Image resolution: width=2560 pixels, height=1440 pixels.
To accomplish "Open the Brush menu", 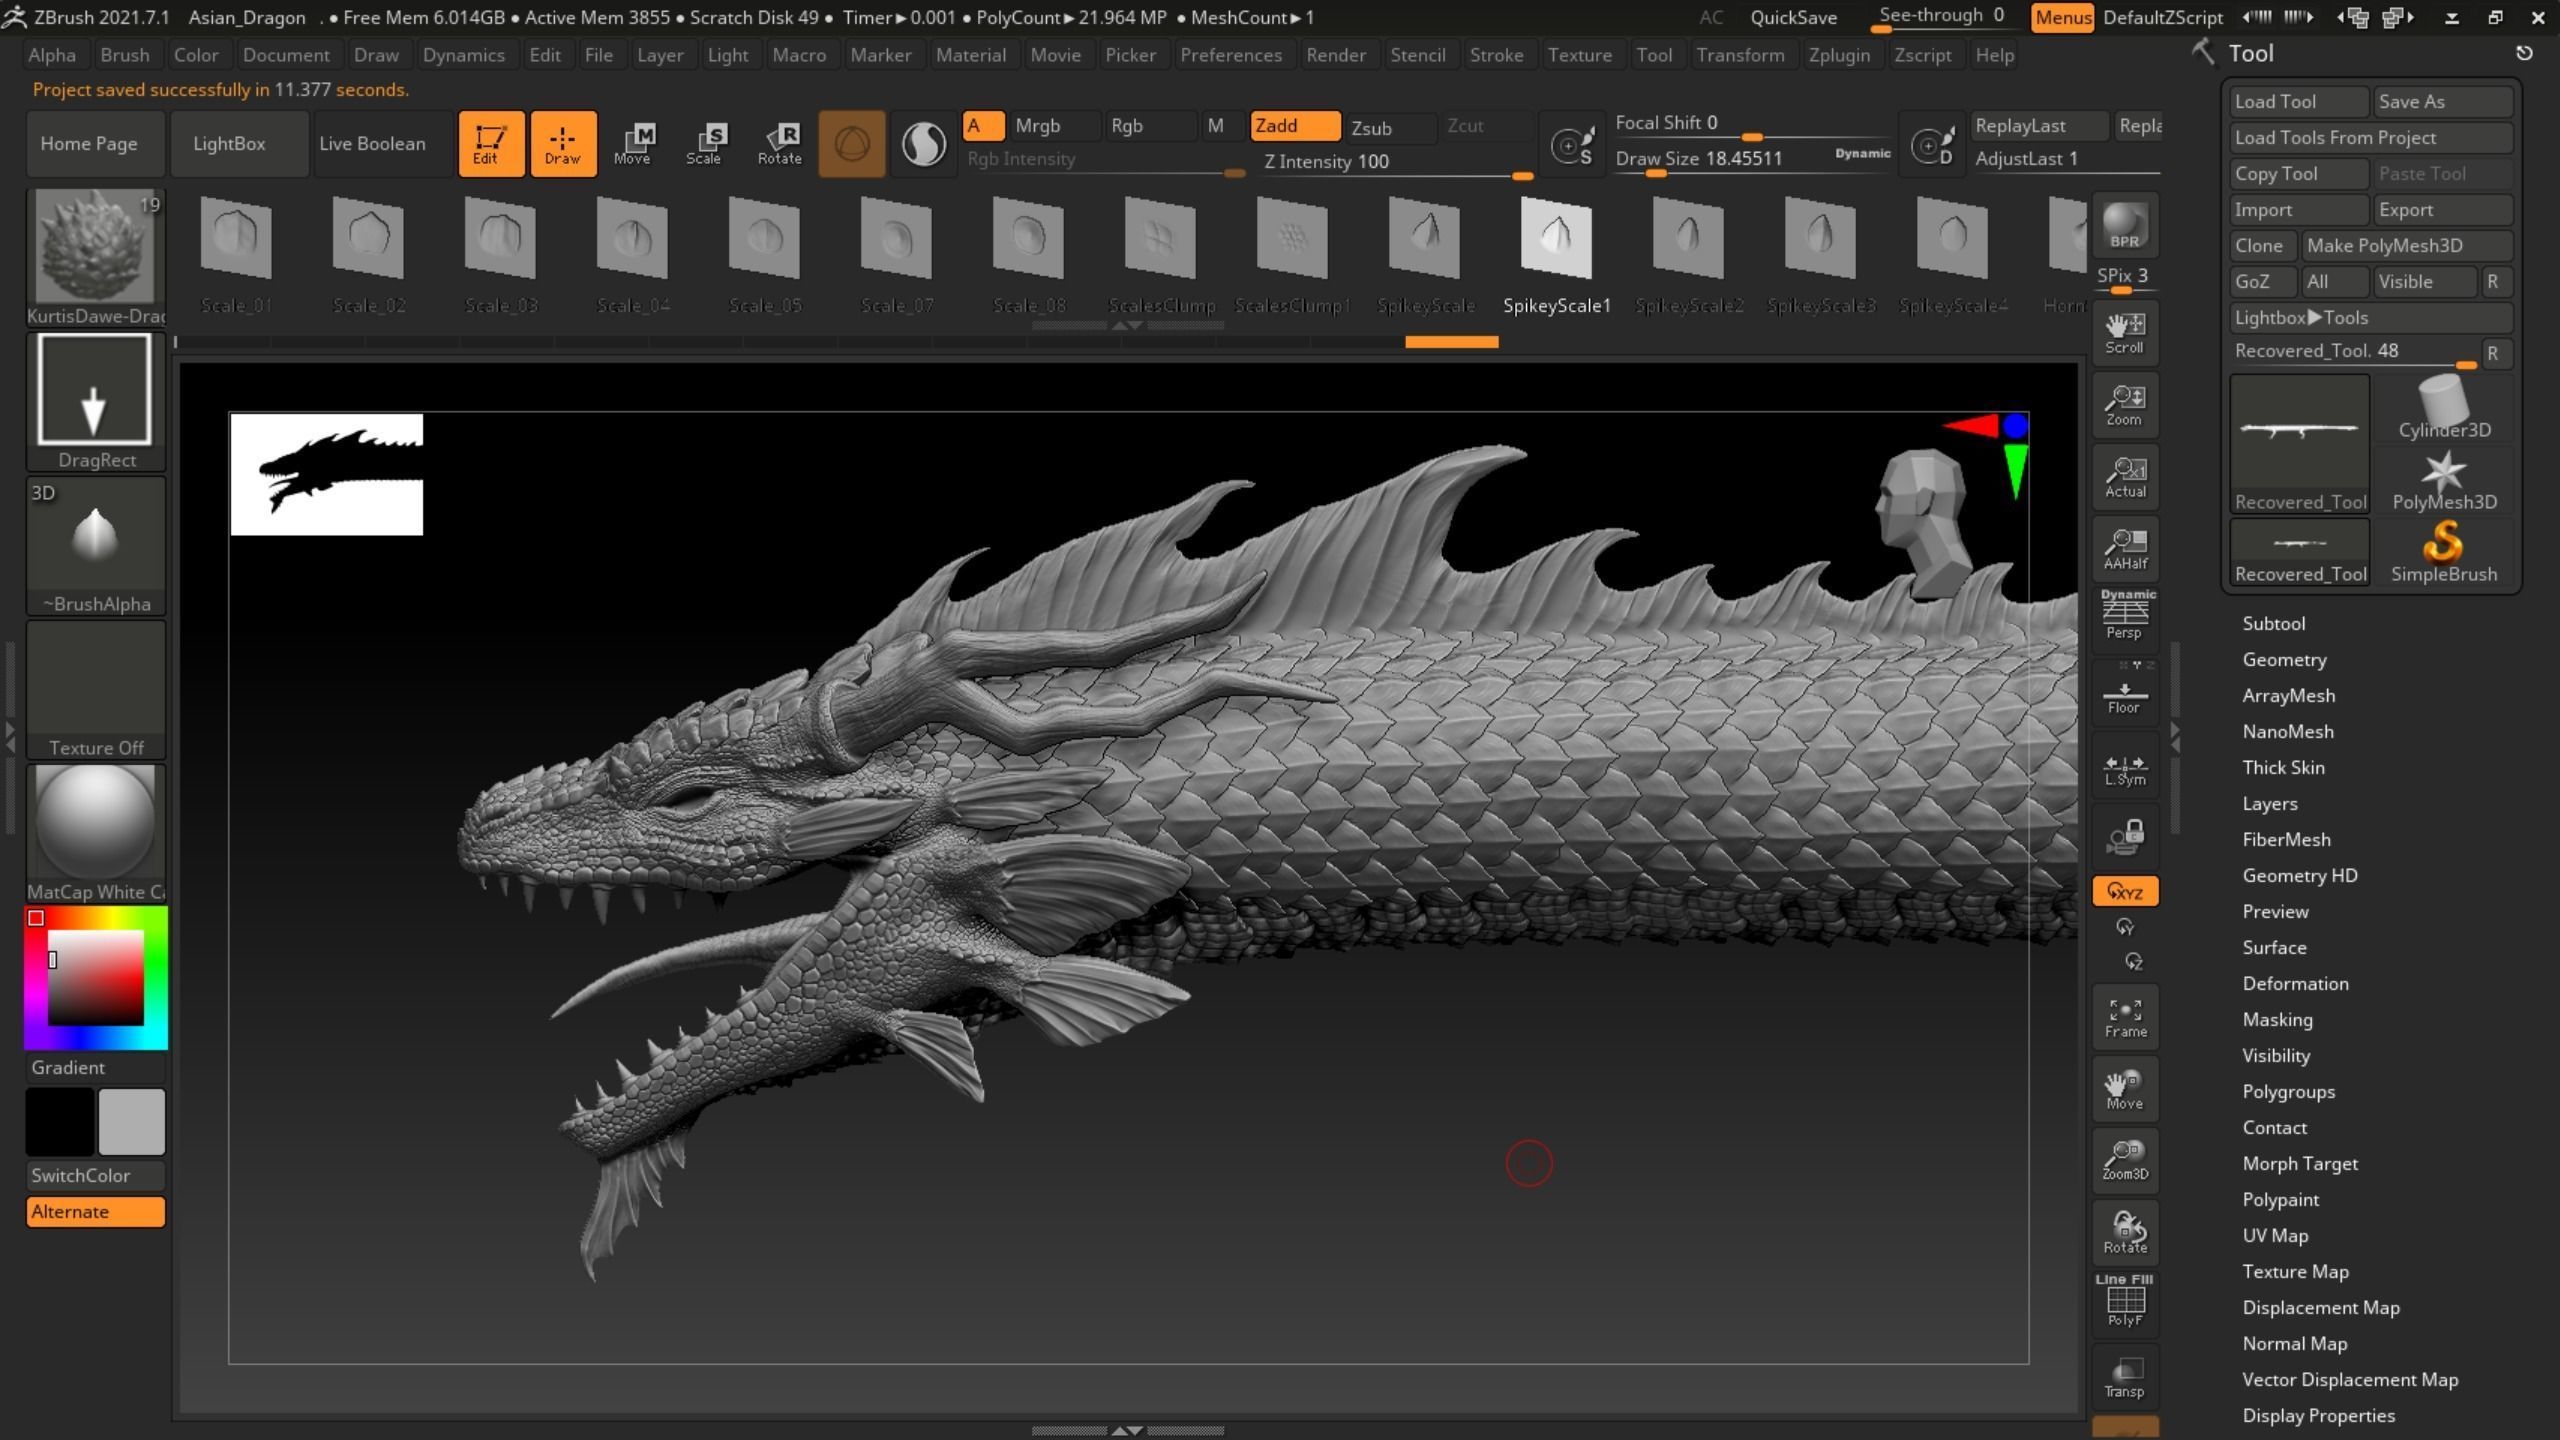I will coord(125,55).
